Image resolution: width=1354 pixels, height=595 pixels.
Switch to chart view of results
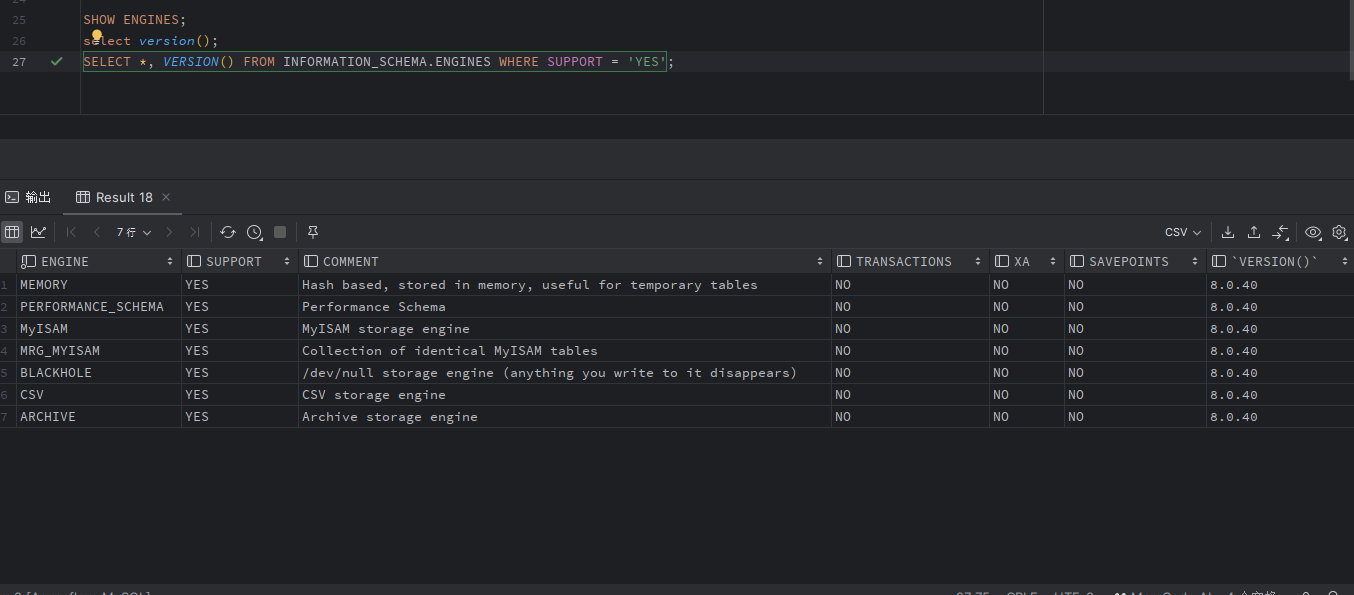(x=38, y=232)
